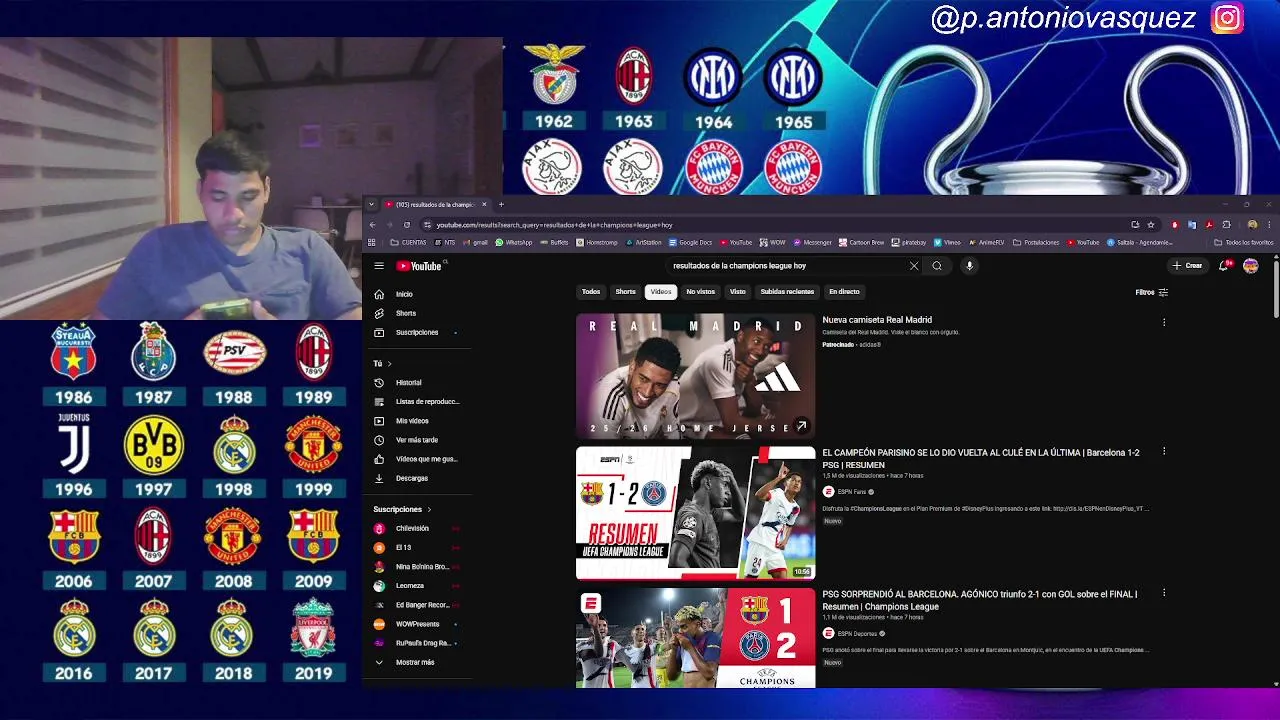
Task: Open the Postulaciones bookmarks folder
Action: [1036, 242]
